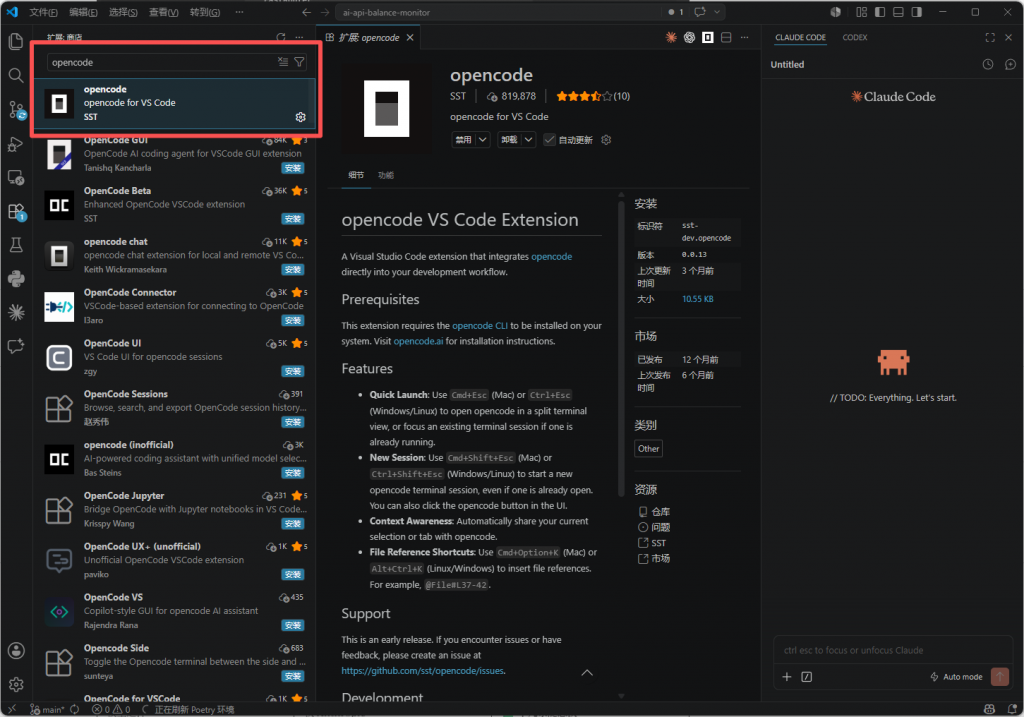
Task: Open the View menu
Action: pyautogui.click(x=163, y=12)
